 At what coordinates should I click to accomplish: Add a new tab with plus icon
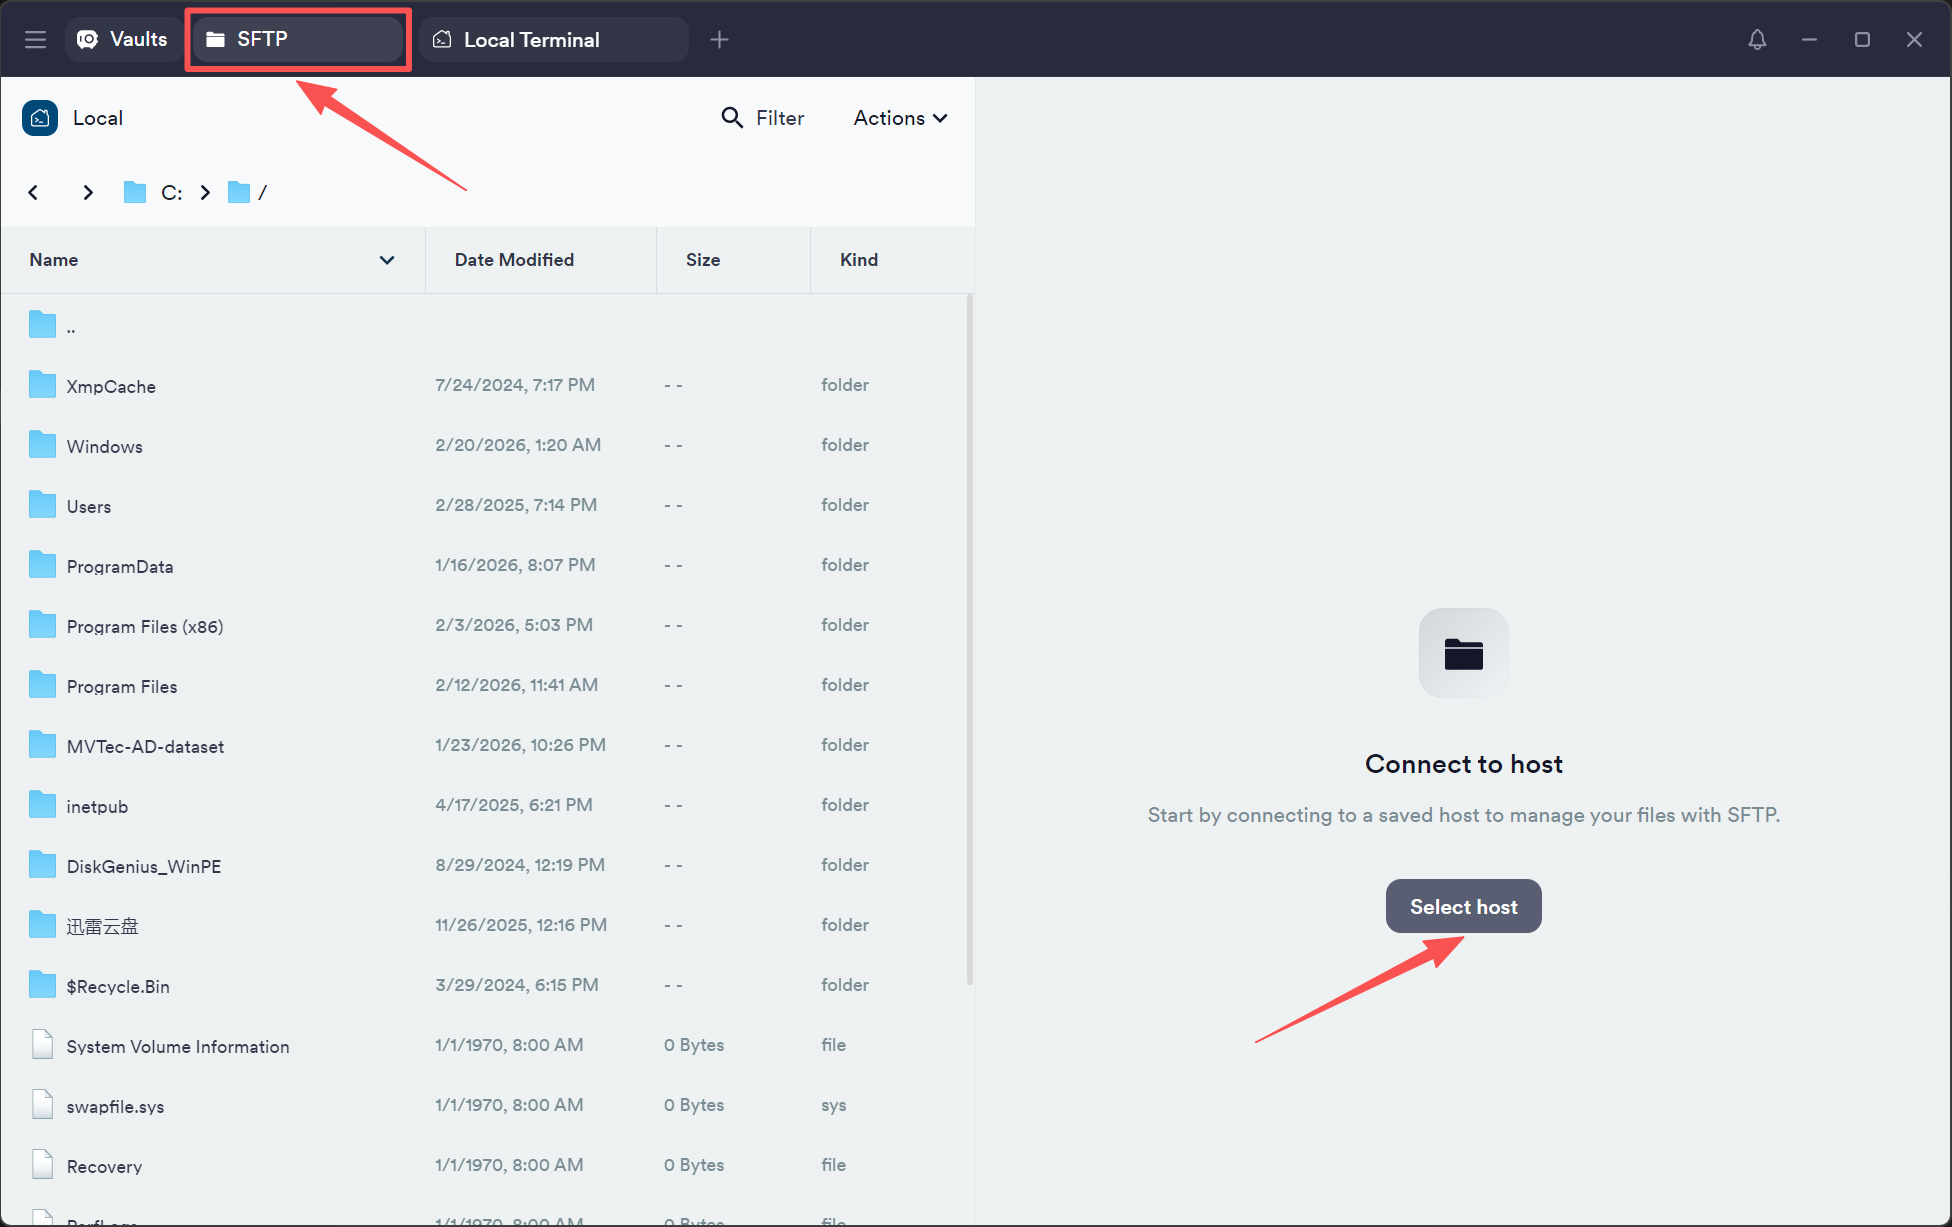[719, 39]
